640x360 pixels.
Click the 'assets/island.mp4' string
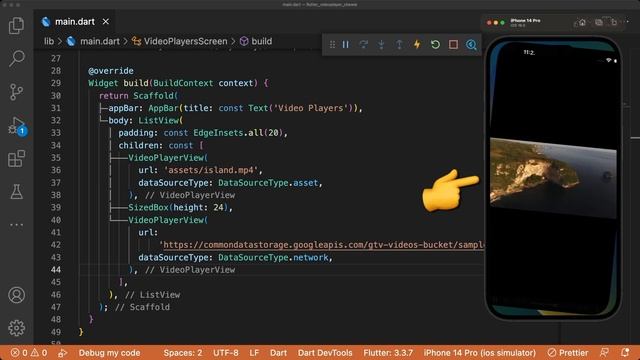click(x=211, y=170)
